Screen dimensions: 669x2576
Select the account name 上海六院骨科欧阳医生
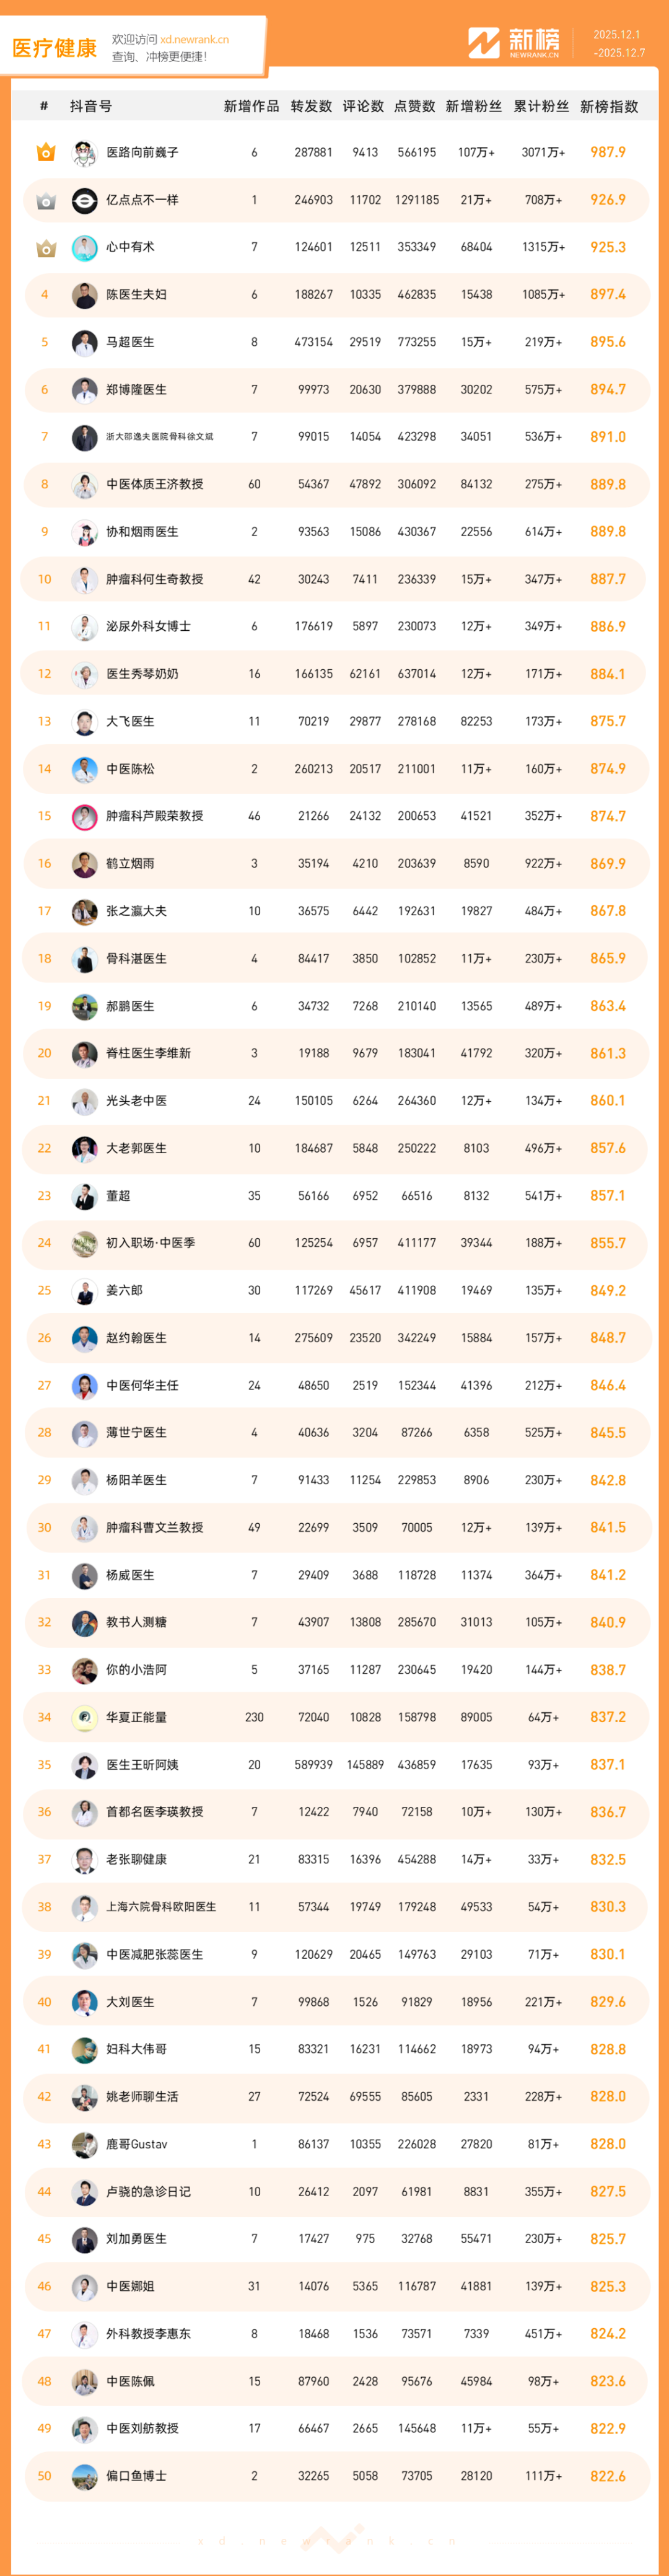(x=160, y=1907)
